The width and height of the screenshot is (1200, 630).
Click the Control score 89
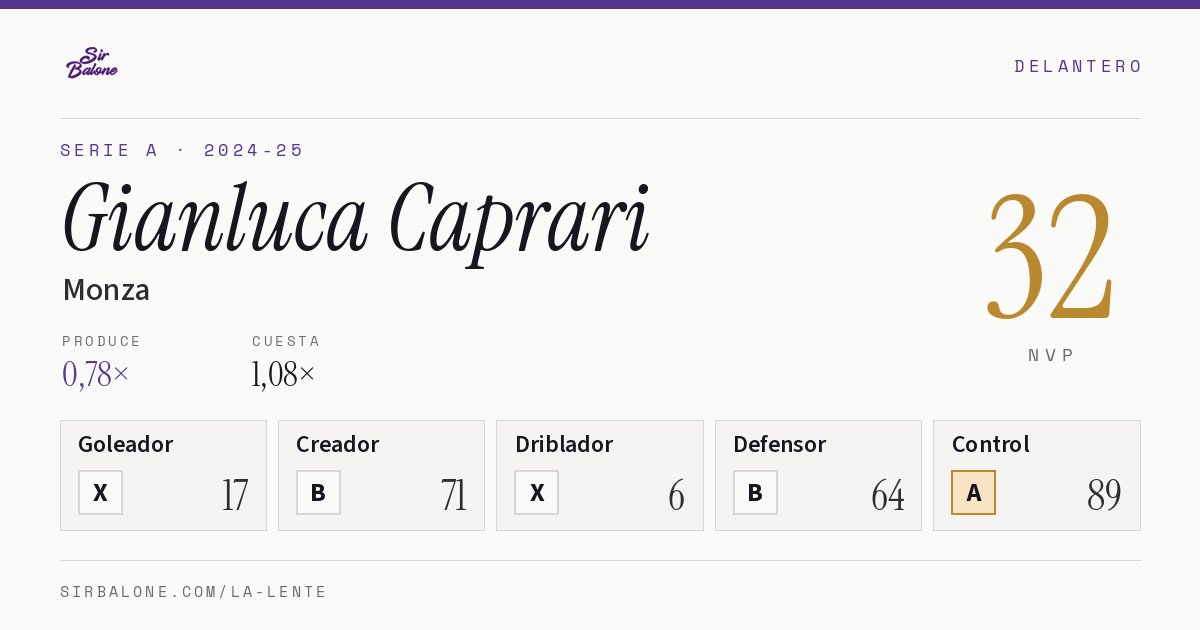tap(1105, 495)
